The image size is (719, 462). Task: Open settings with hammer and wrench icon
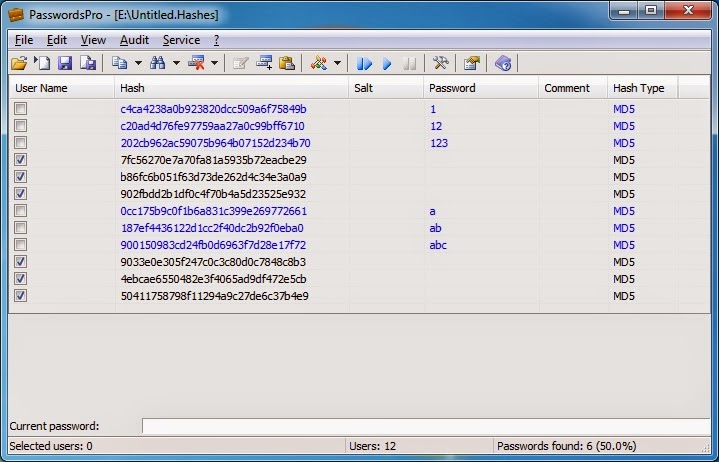440,63
